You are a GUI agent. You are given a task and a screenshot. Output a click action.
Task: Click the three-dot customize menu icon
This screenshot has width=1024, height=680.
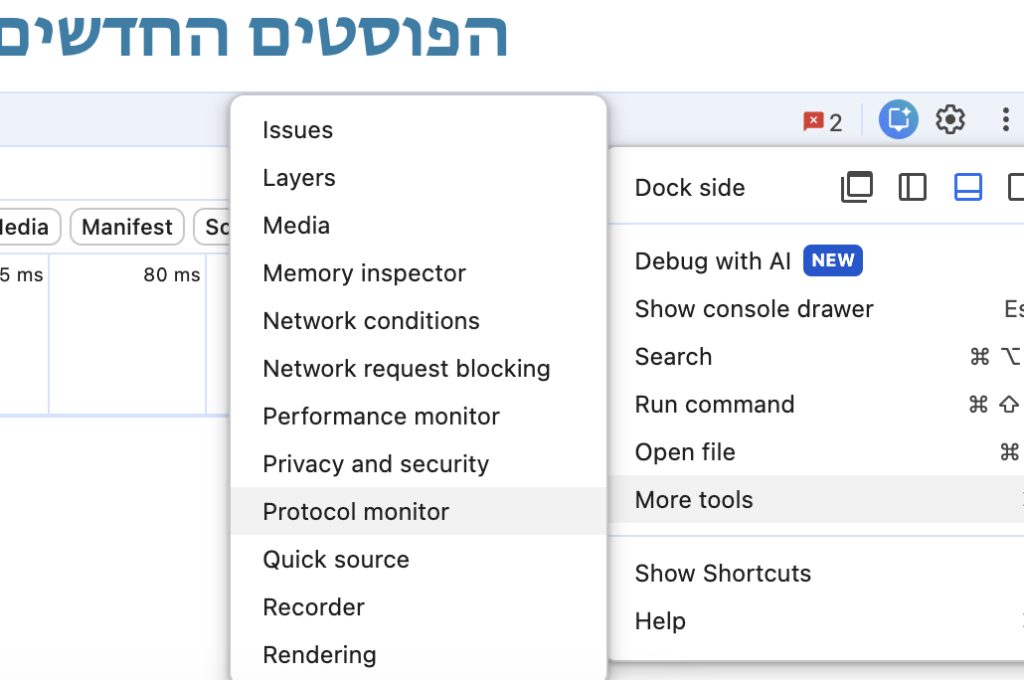point(1005,120)
